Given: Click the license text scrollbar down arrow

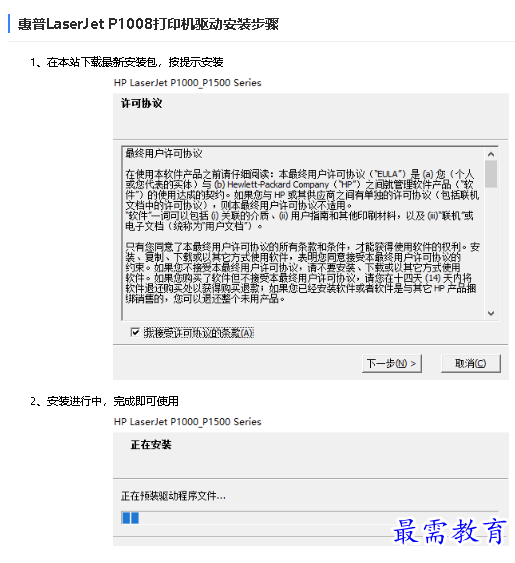Looking at the screenshot, I should tap(491, 313).
